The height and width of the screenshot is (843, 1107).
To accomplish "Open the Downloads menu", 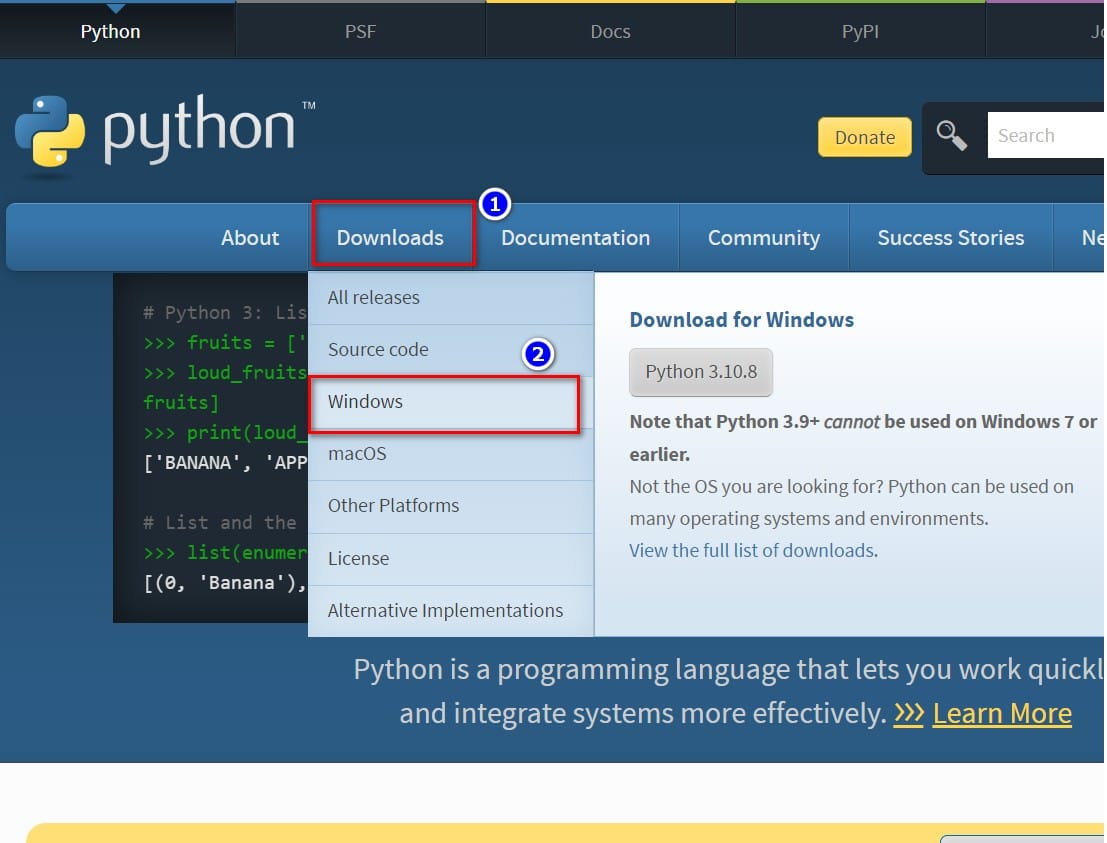I will click(x=390, y=238).
